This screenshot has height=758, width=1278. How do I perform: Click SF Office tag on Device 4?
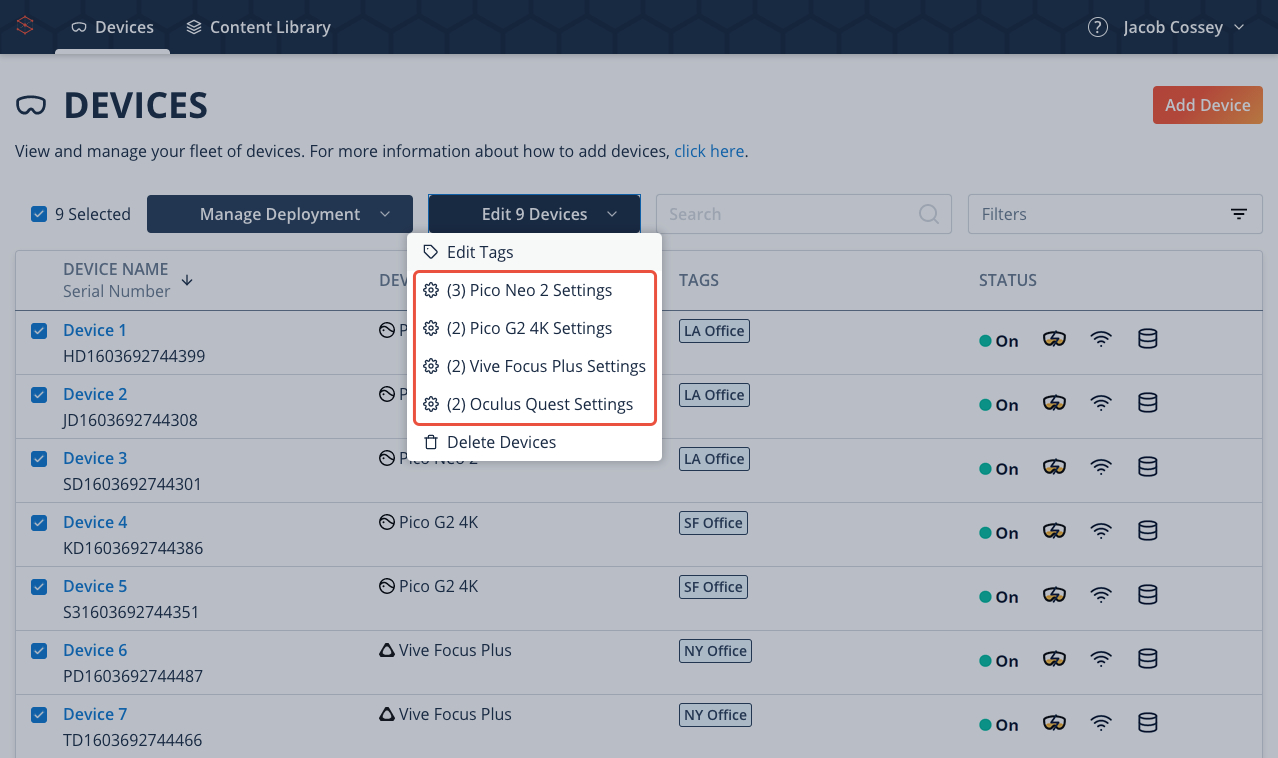tap(713, 523)
